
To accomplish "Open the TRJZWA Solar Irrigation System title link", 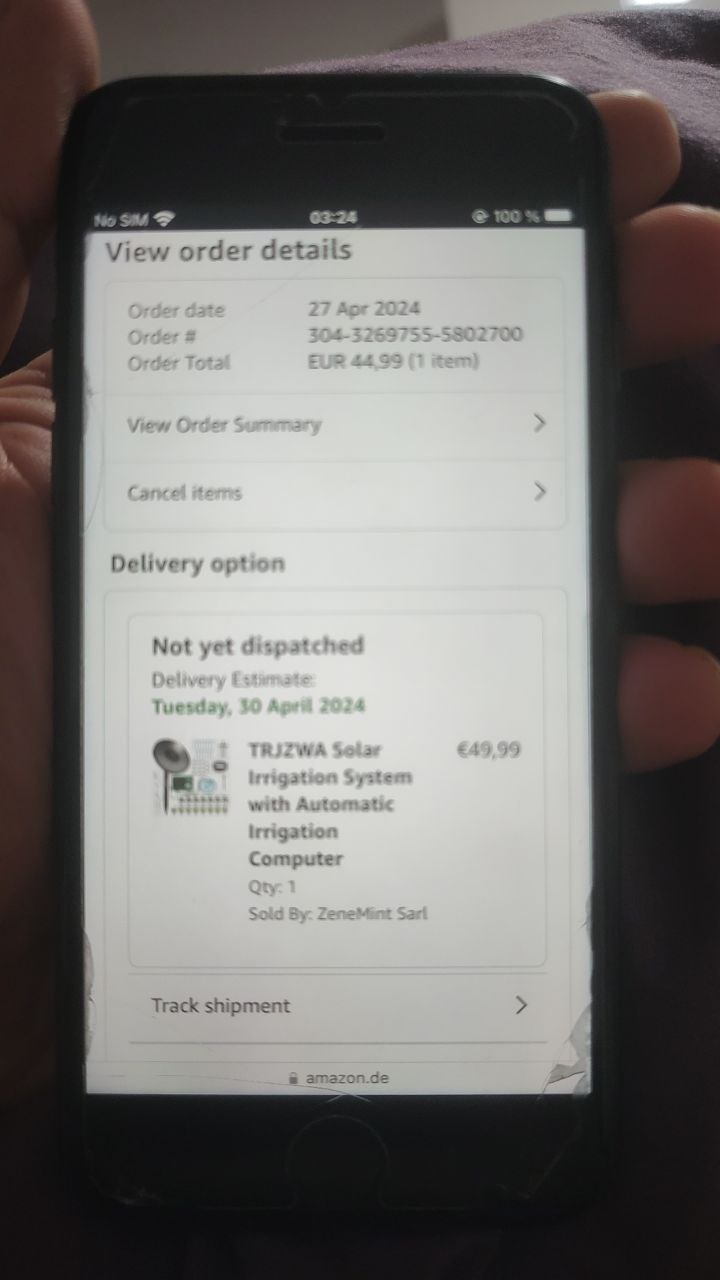I will tap(330, 804).
